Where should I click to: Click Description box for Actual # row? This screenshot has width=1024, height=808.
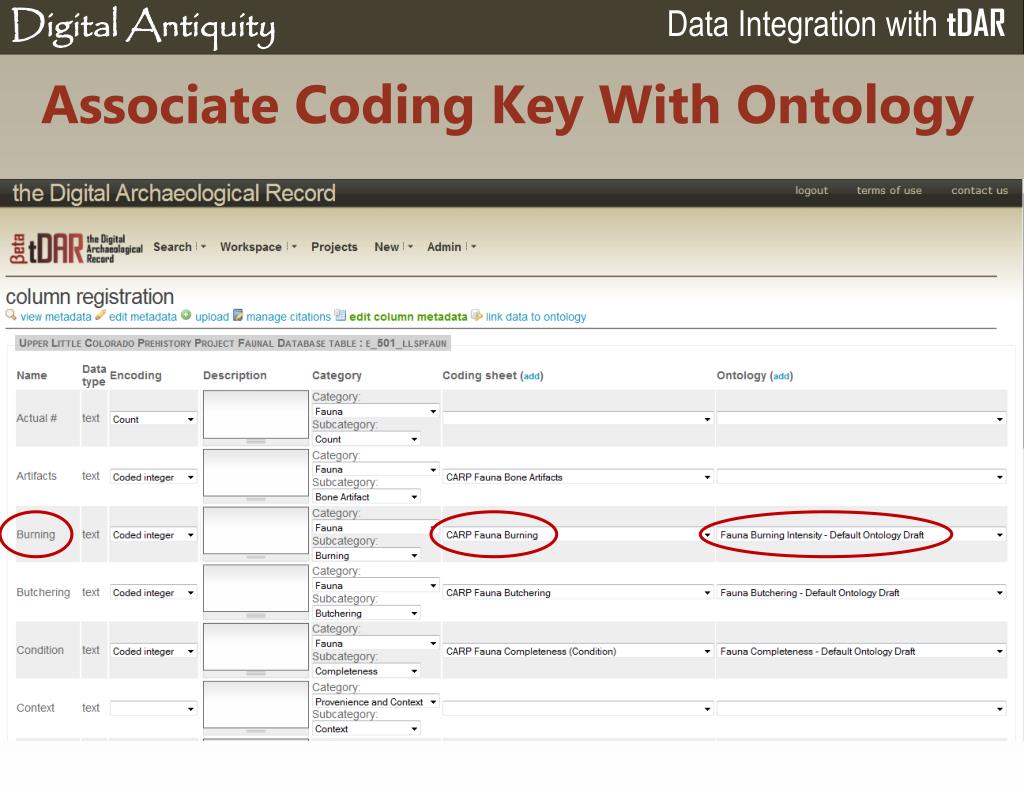coord(256,415)
